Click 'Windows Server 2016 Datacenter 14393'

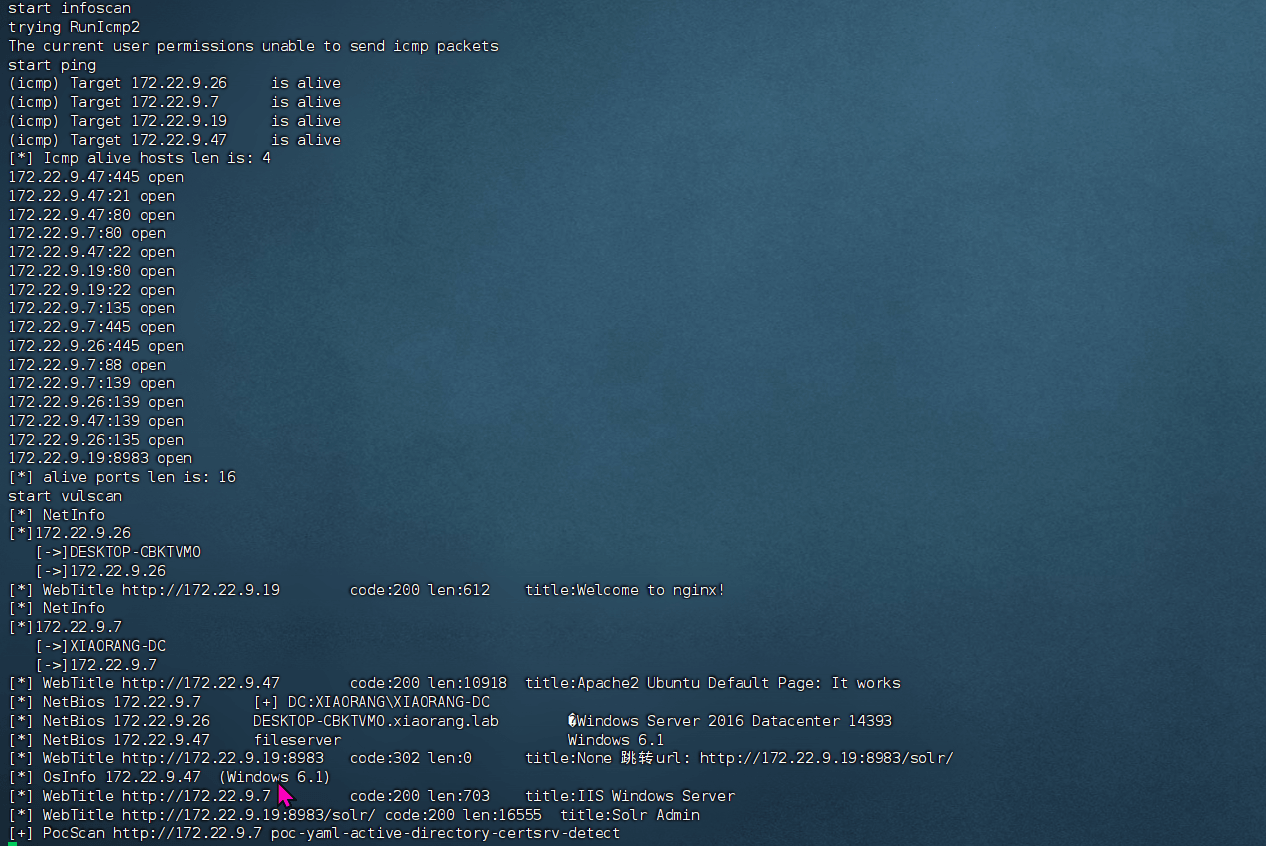pos(735,721)
